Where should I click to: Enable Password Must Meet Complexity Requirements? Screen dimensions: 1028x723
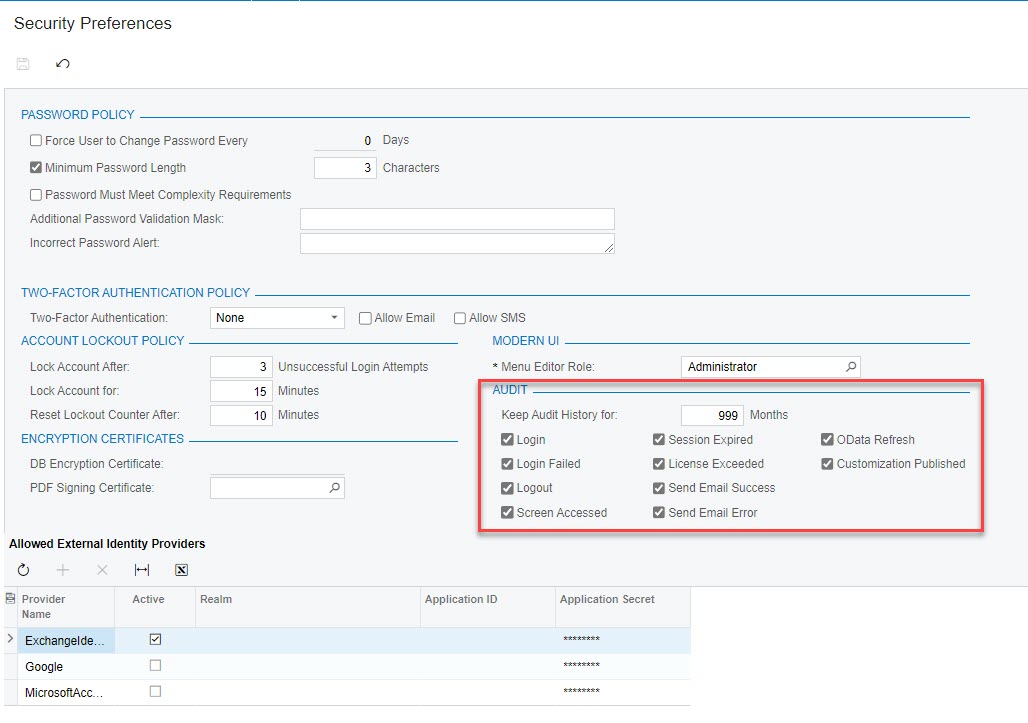tap(36, 195)
